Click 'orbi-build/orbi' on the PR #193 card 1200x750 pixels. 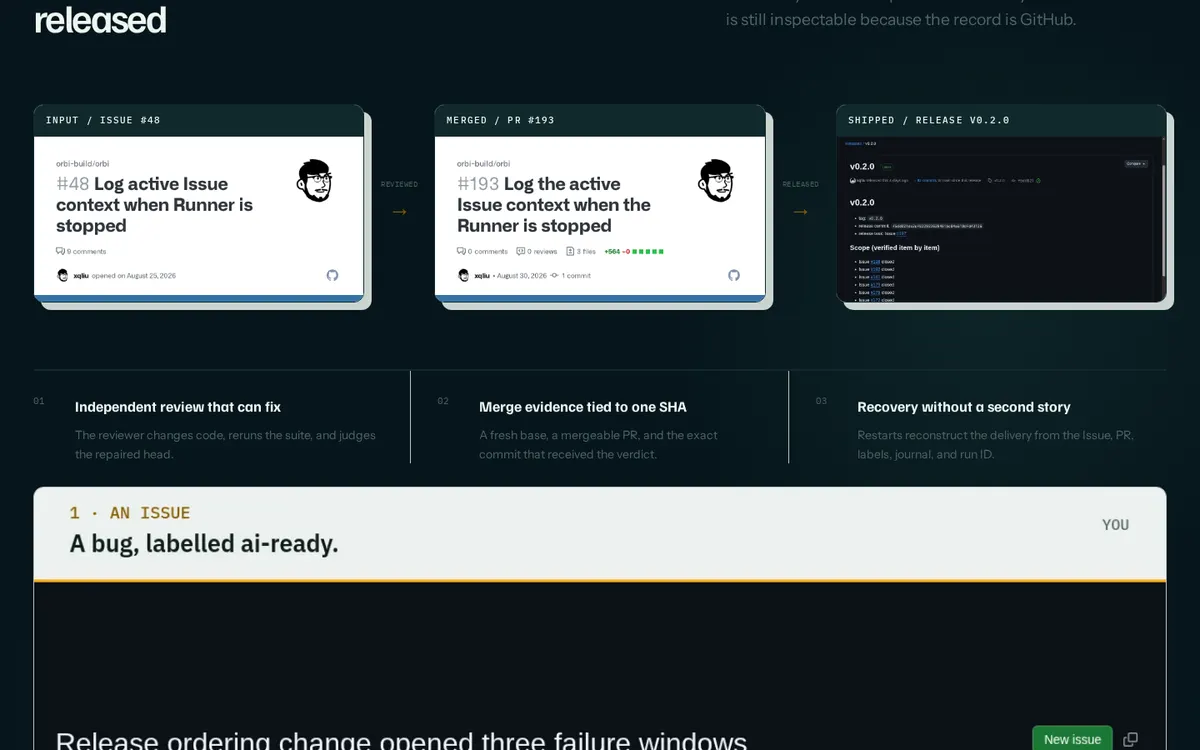[483, 163]
